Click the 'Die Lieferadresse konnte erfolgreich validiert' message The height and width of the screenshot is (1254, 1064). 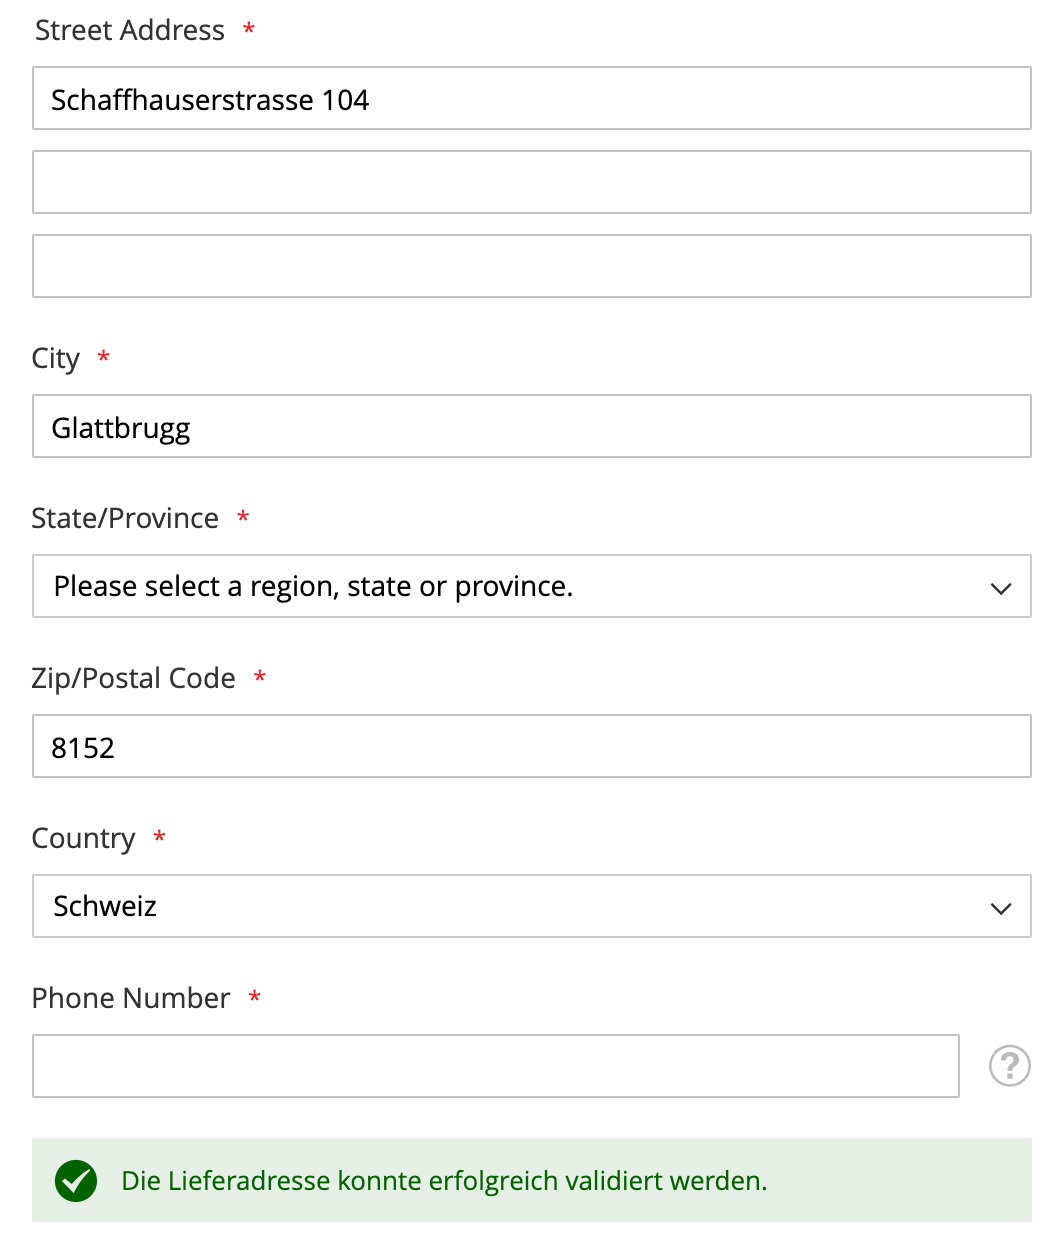[x=444, y=1181]
